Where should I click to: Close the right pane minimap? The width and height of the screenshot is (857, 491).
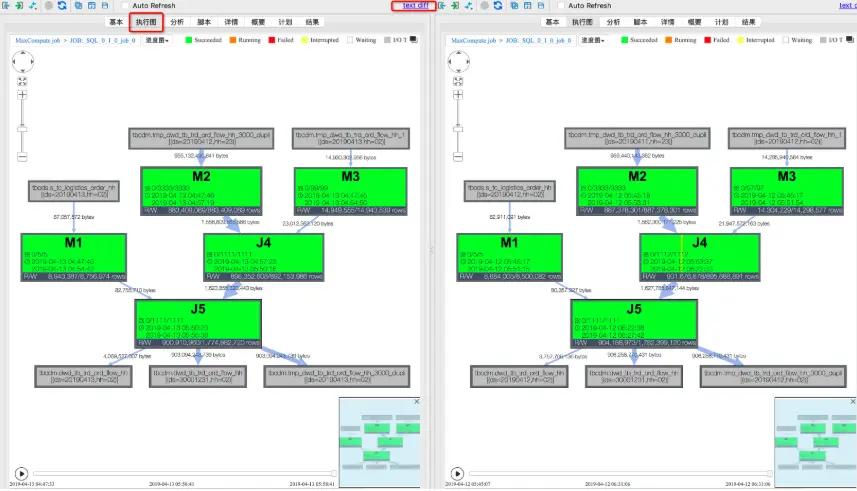pyautogui.click(x=853, y=401)
